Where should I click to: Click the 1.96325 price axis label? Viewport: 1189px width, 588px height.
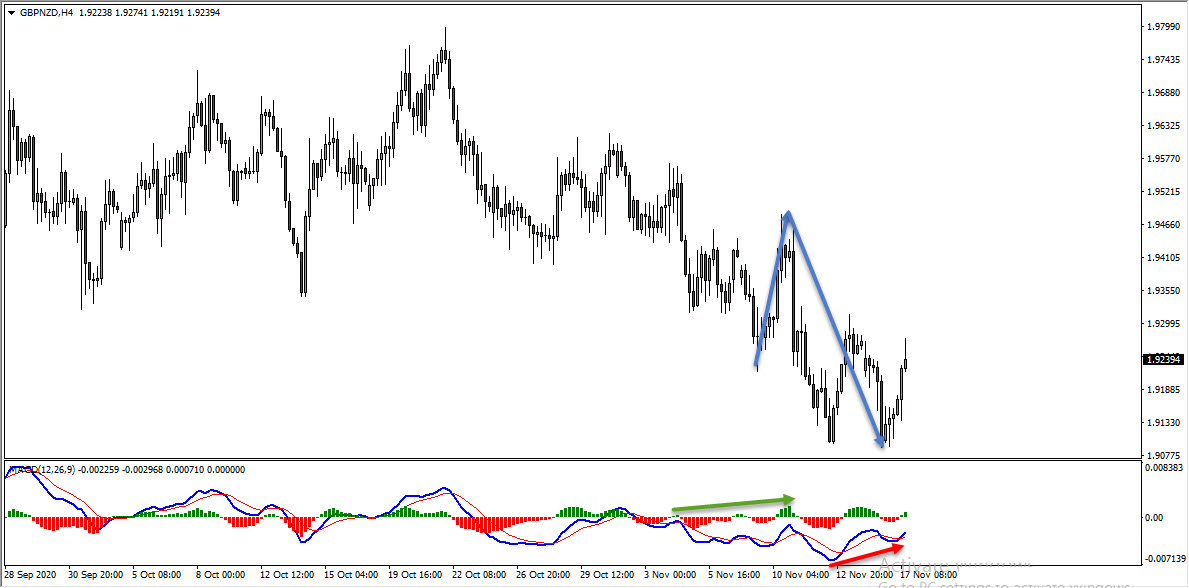tap(1162, 125)
